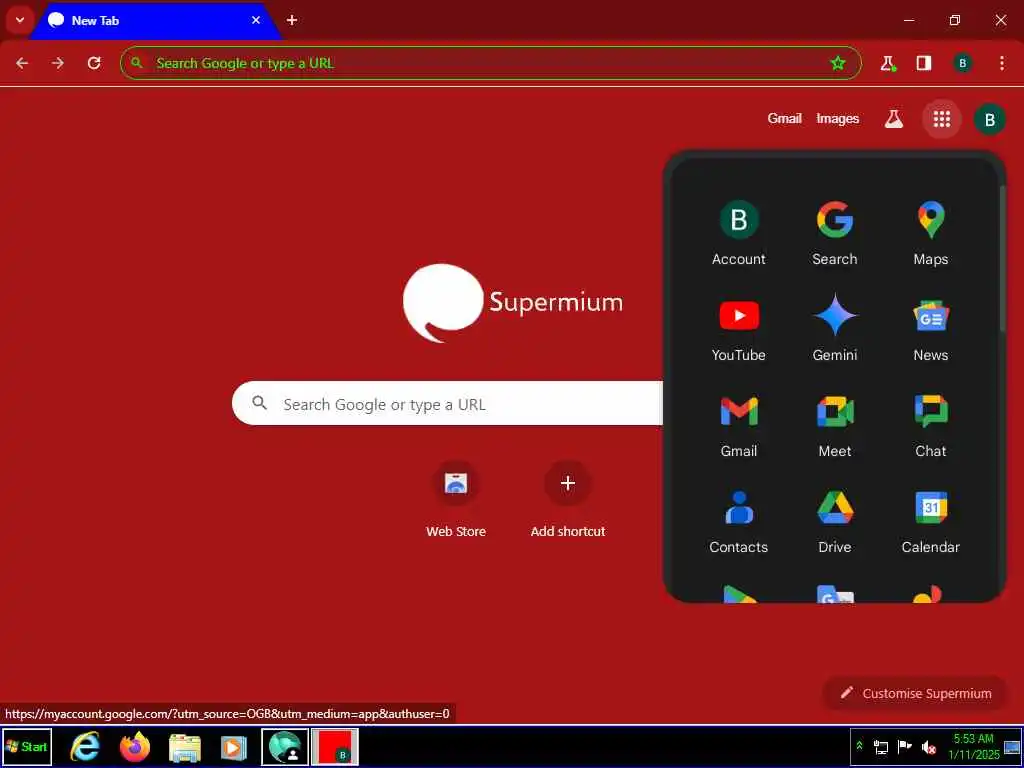Open the Account app in Google apps panel
The image size is (1024, 768).
click(x=739, y=233)
